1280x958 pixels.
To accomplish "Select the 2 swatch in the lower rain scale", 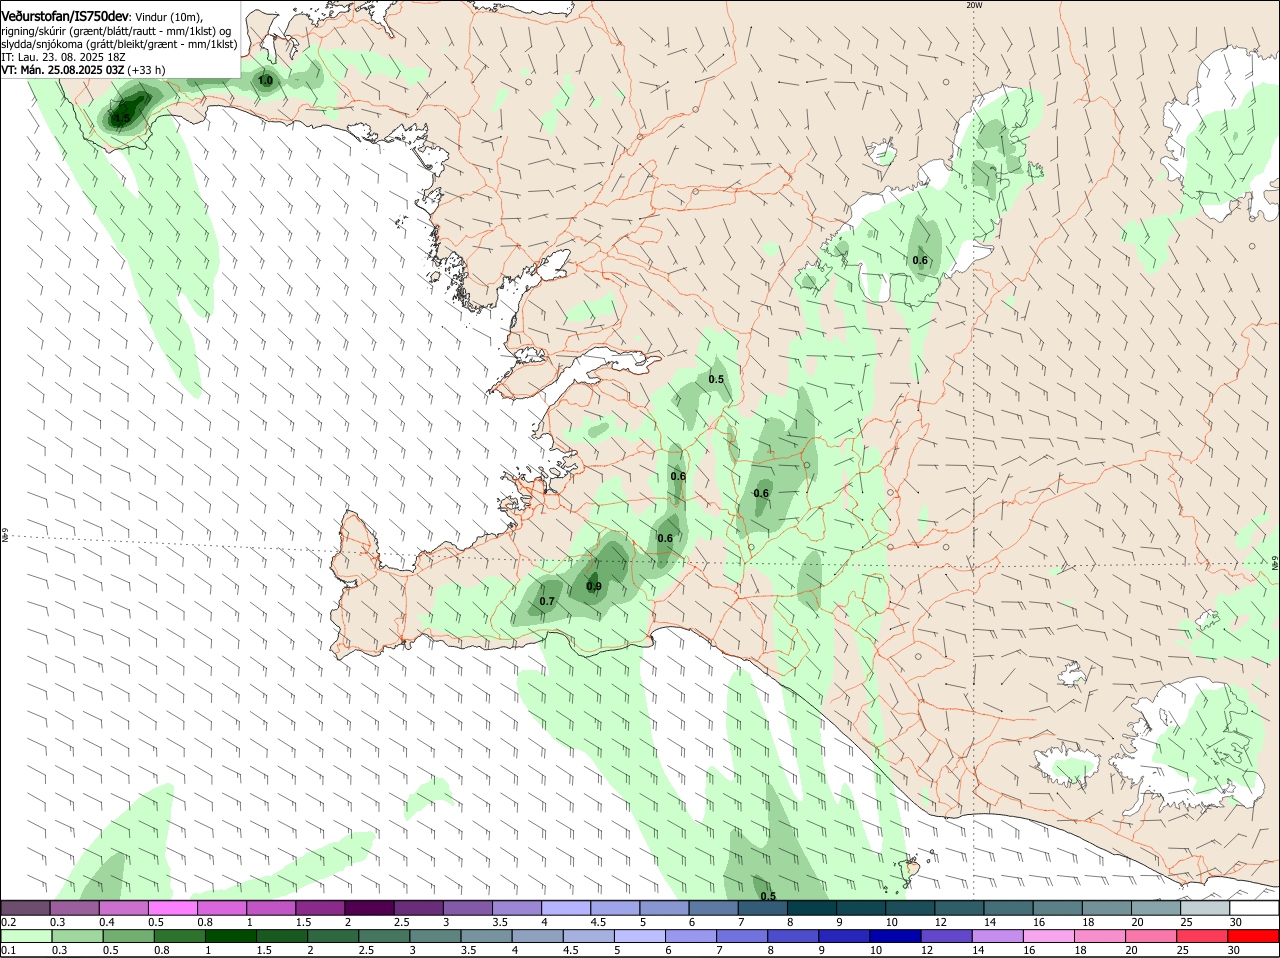I will click(332, 936).
